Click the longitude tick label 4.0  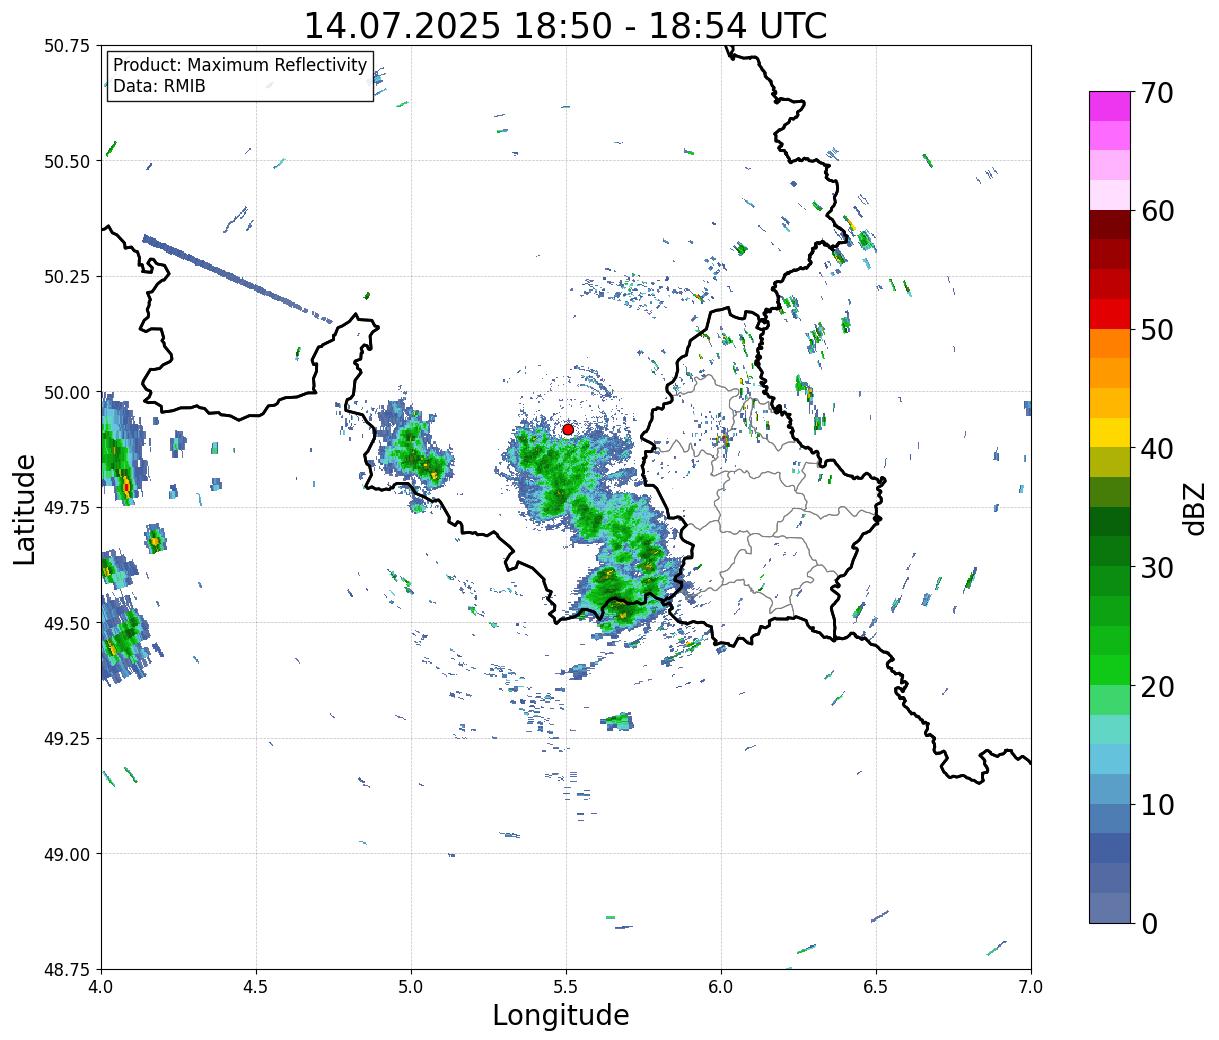[101, 986]
